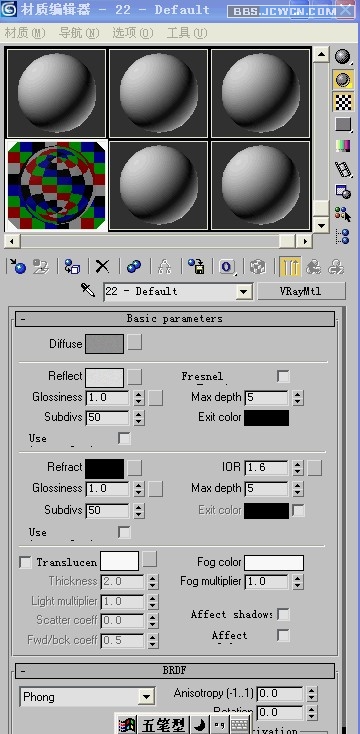Viewport: 360px width, 734px height.
Task: Click the 五笔型 input method button
Action: coord(164,725)
